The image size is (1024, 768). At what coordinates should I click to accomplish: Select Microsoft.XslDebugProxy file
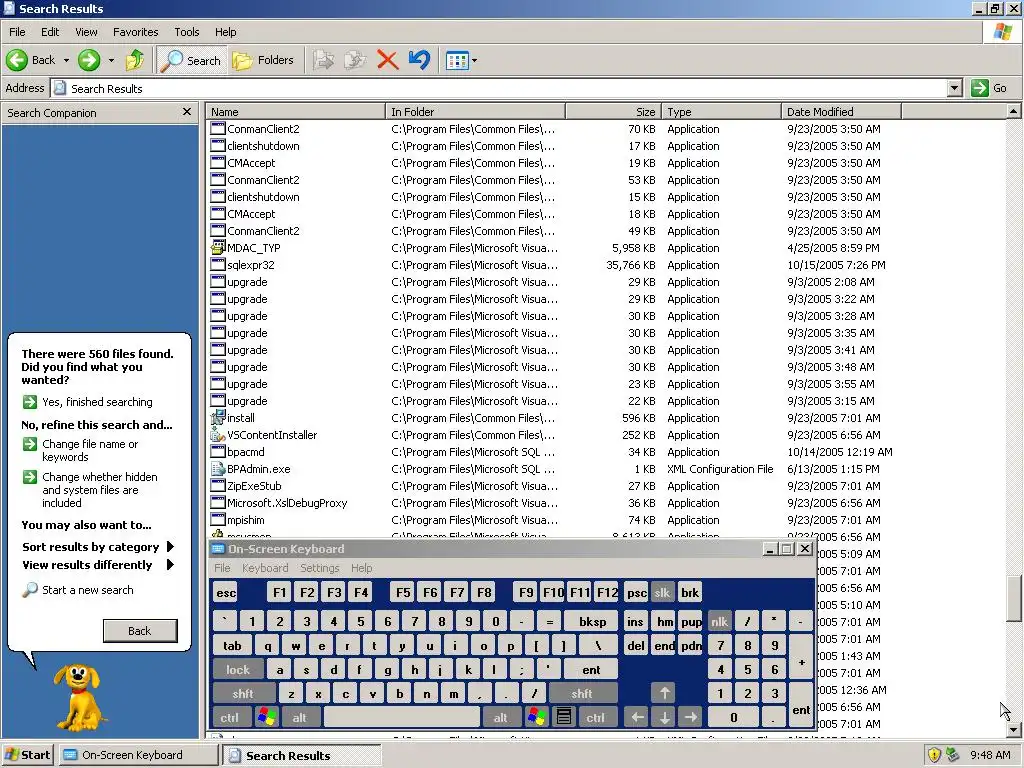click(x=287, y=503)
